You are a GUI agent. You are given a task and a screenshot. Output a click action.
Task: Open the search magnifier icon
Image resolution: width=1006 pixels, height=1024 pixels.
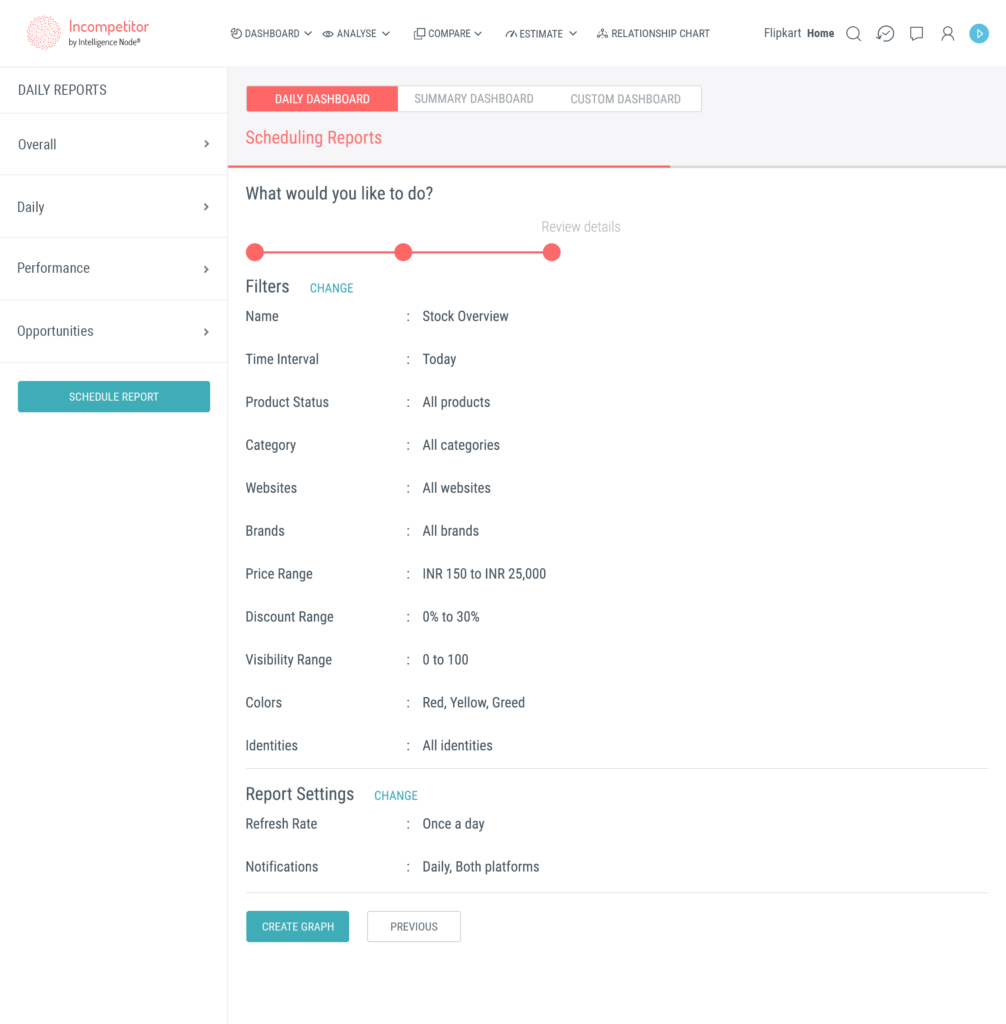click(853, 34)
